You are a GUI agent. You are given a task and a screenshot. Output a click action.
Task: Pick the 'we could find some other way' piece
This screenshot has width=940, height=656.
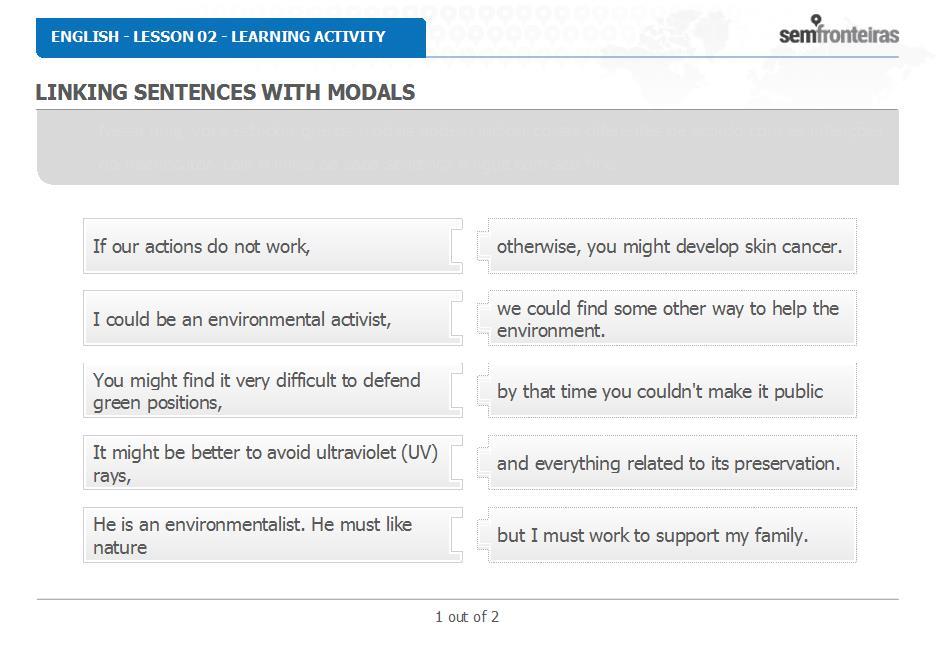[x=670, y=319]
